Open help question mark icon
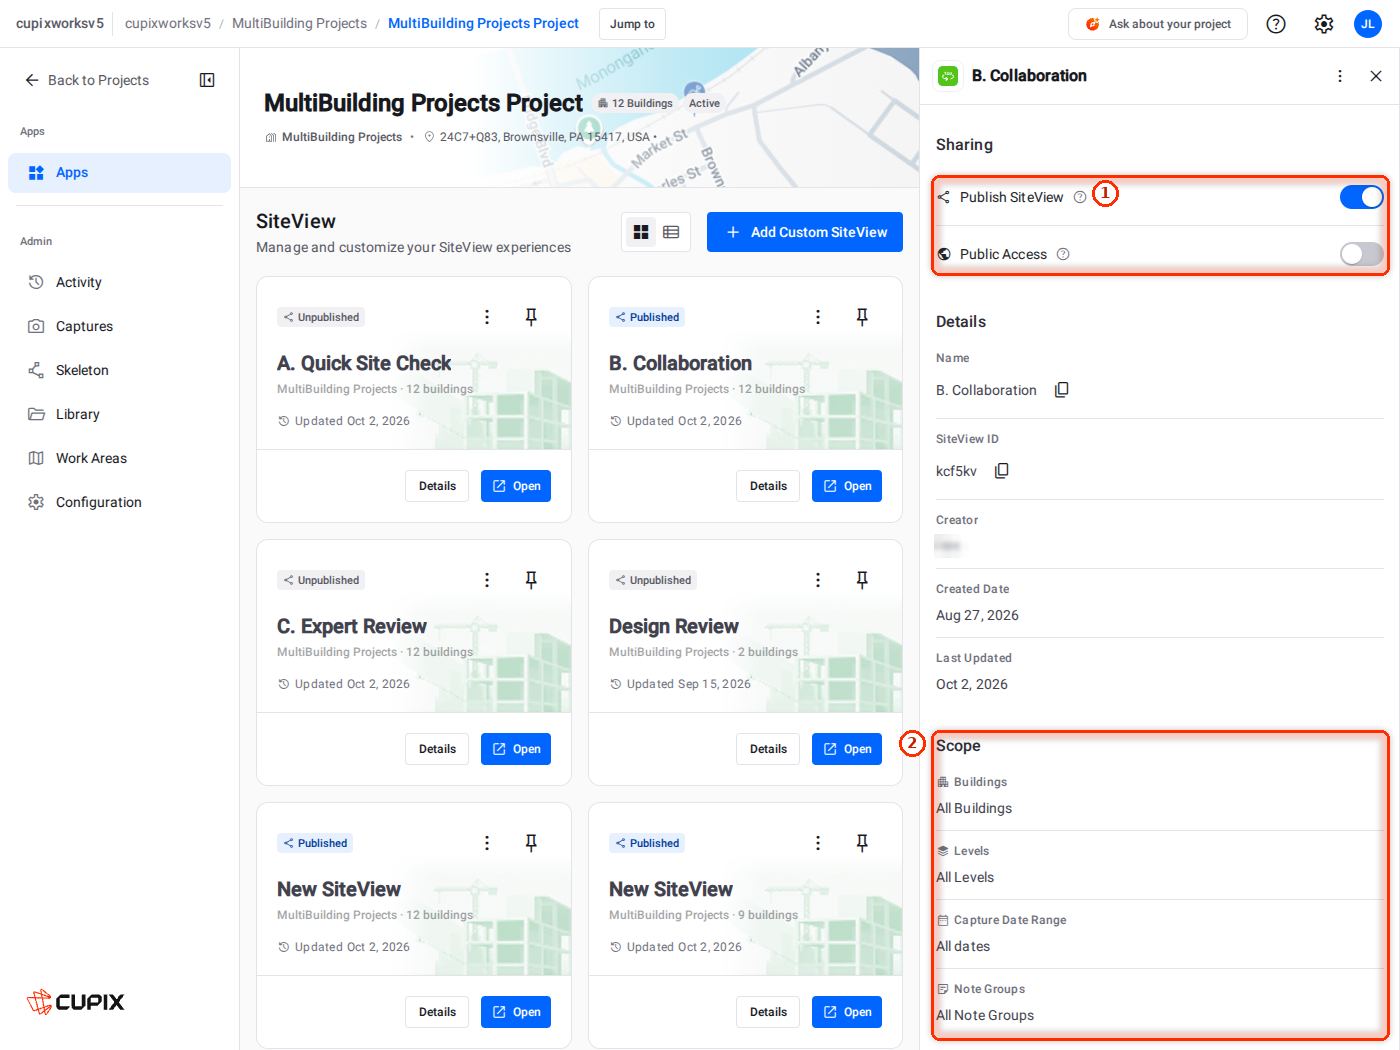The image size is (1400, 1050). click(x=1276, y=24)
